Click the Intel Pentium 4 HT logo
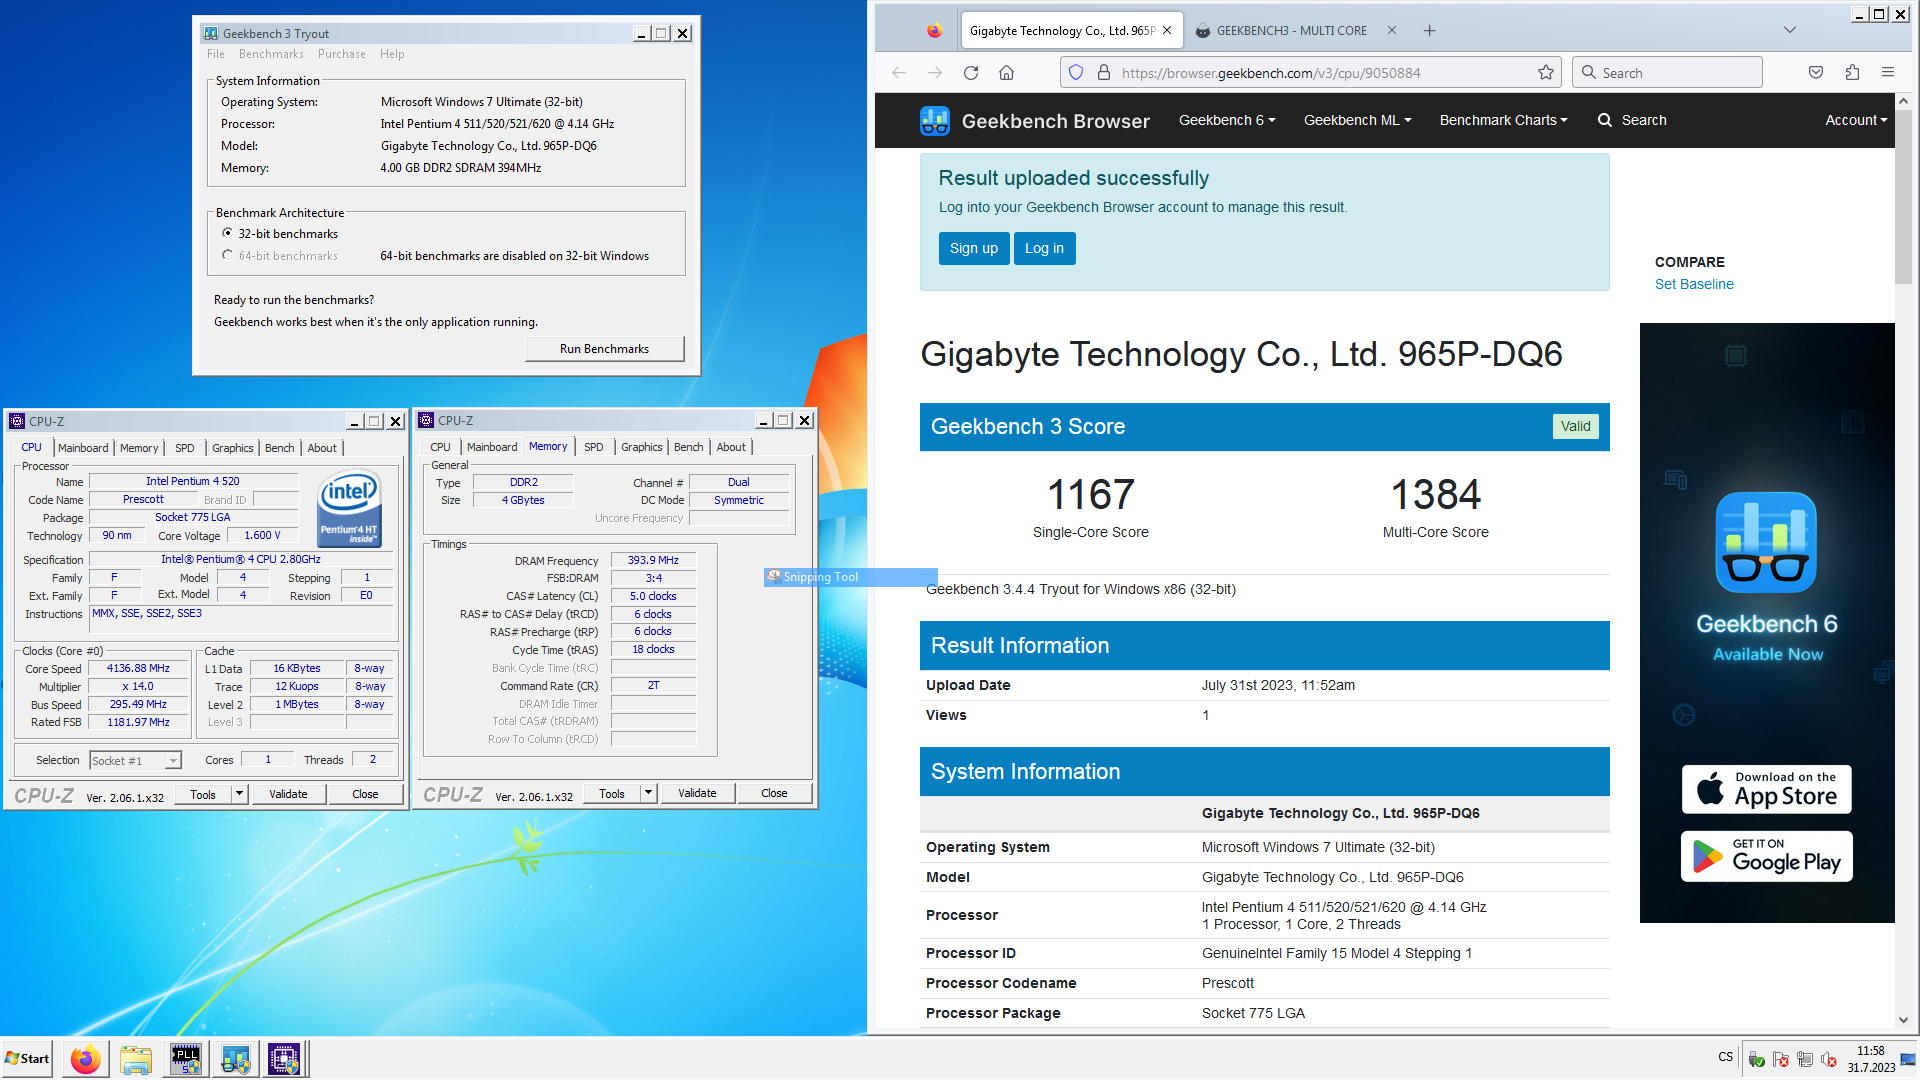The width and height of the screenshot is (1920, 1080). (349, 508)
